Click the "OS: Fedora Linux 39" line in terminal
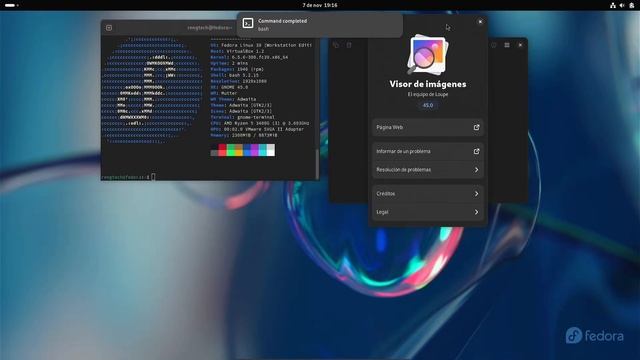This screenshot has height=360, width=640. tap(262, 45)
